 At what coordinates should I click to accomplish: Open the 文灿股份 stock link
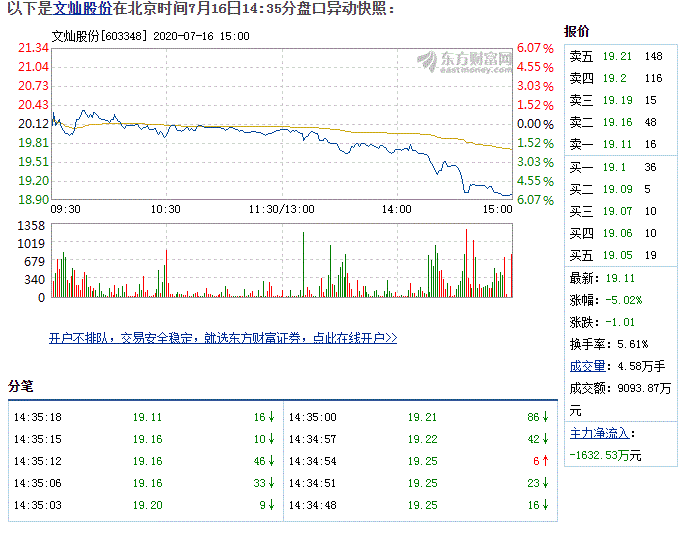(x=83, y=8)
